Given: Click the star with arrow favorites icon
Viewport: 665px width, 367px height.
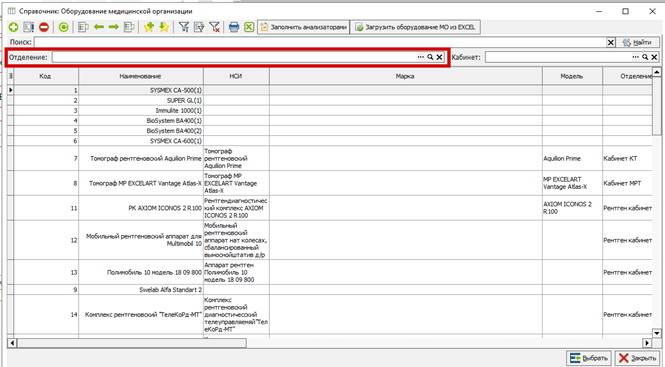Looking at the screenshot, I should pyautogui.click(x=164, y=28).
